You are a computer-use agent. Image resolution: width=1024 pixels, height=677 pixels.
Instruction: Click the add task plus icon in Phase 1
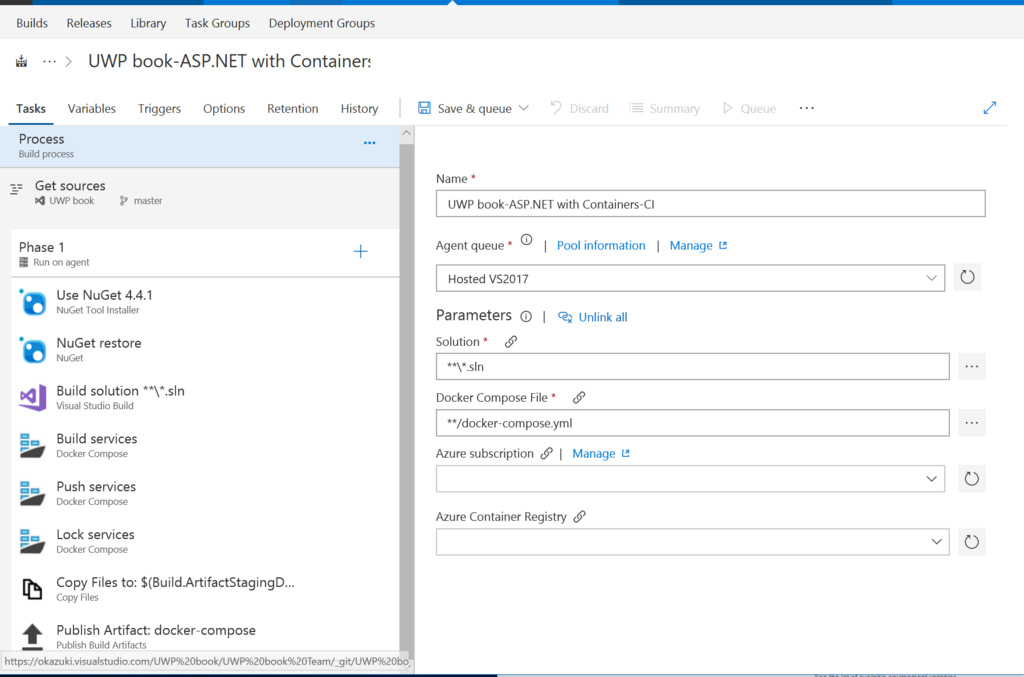click(361, 252)
